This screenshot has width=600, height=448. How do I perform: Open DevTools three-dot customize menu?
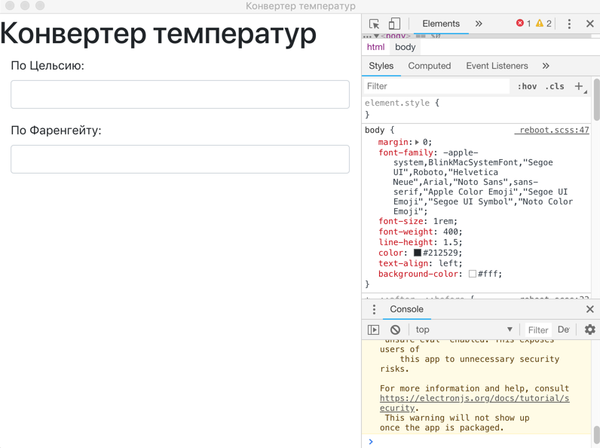(569, 23)
